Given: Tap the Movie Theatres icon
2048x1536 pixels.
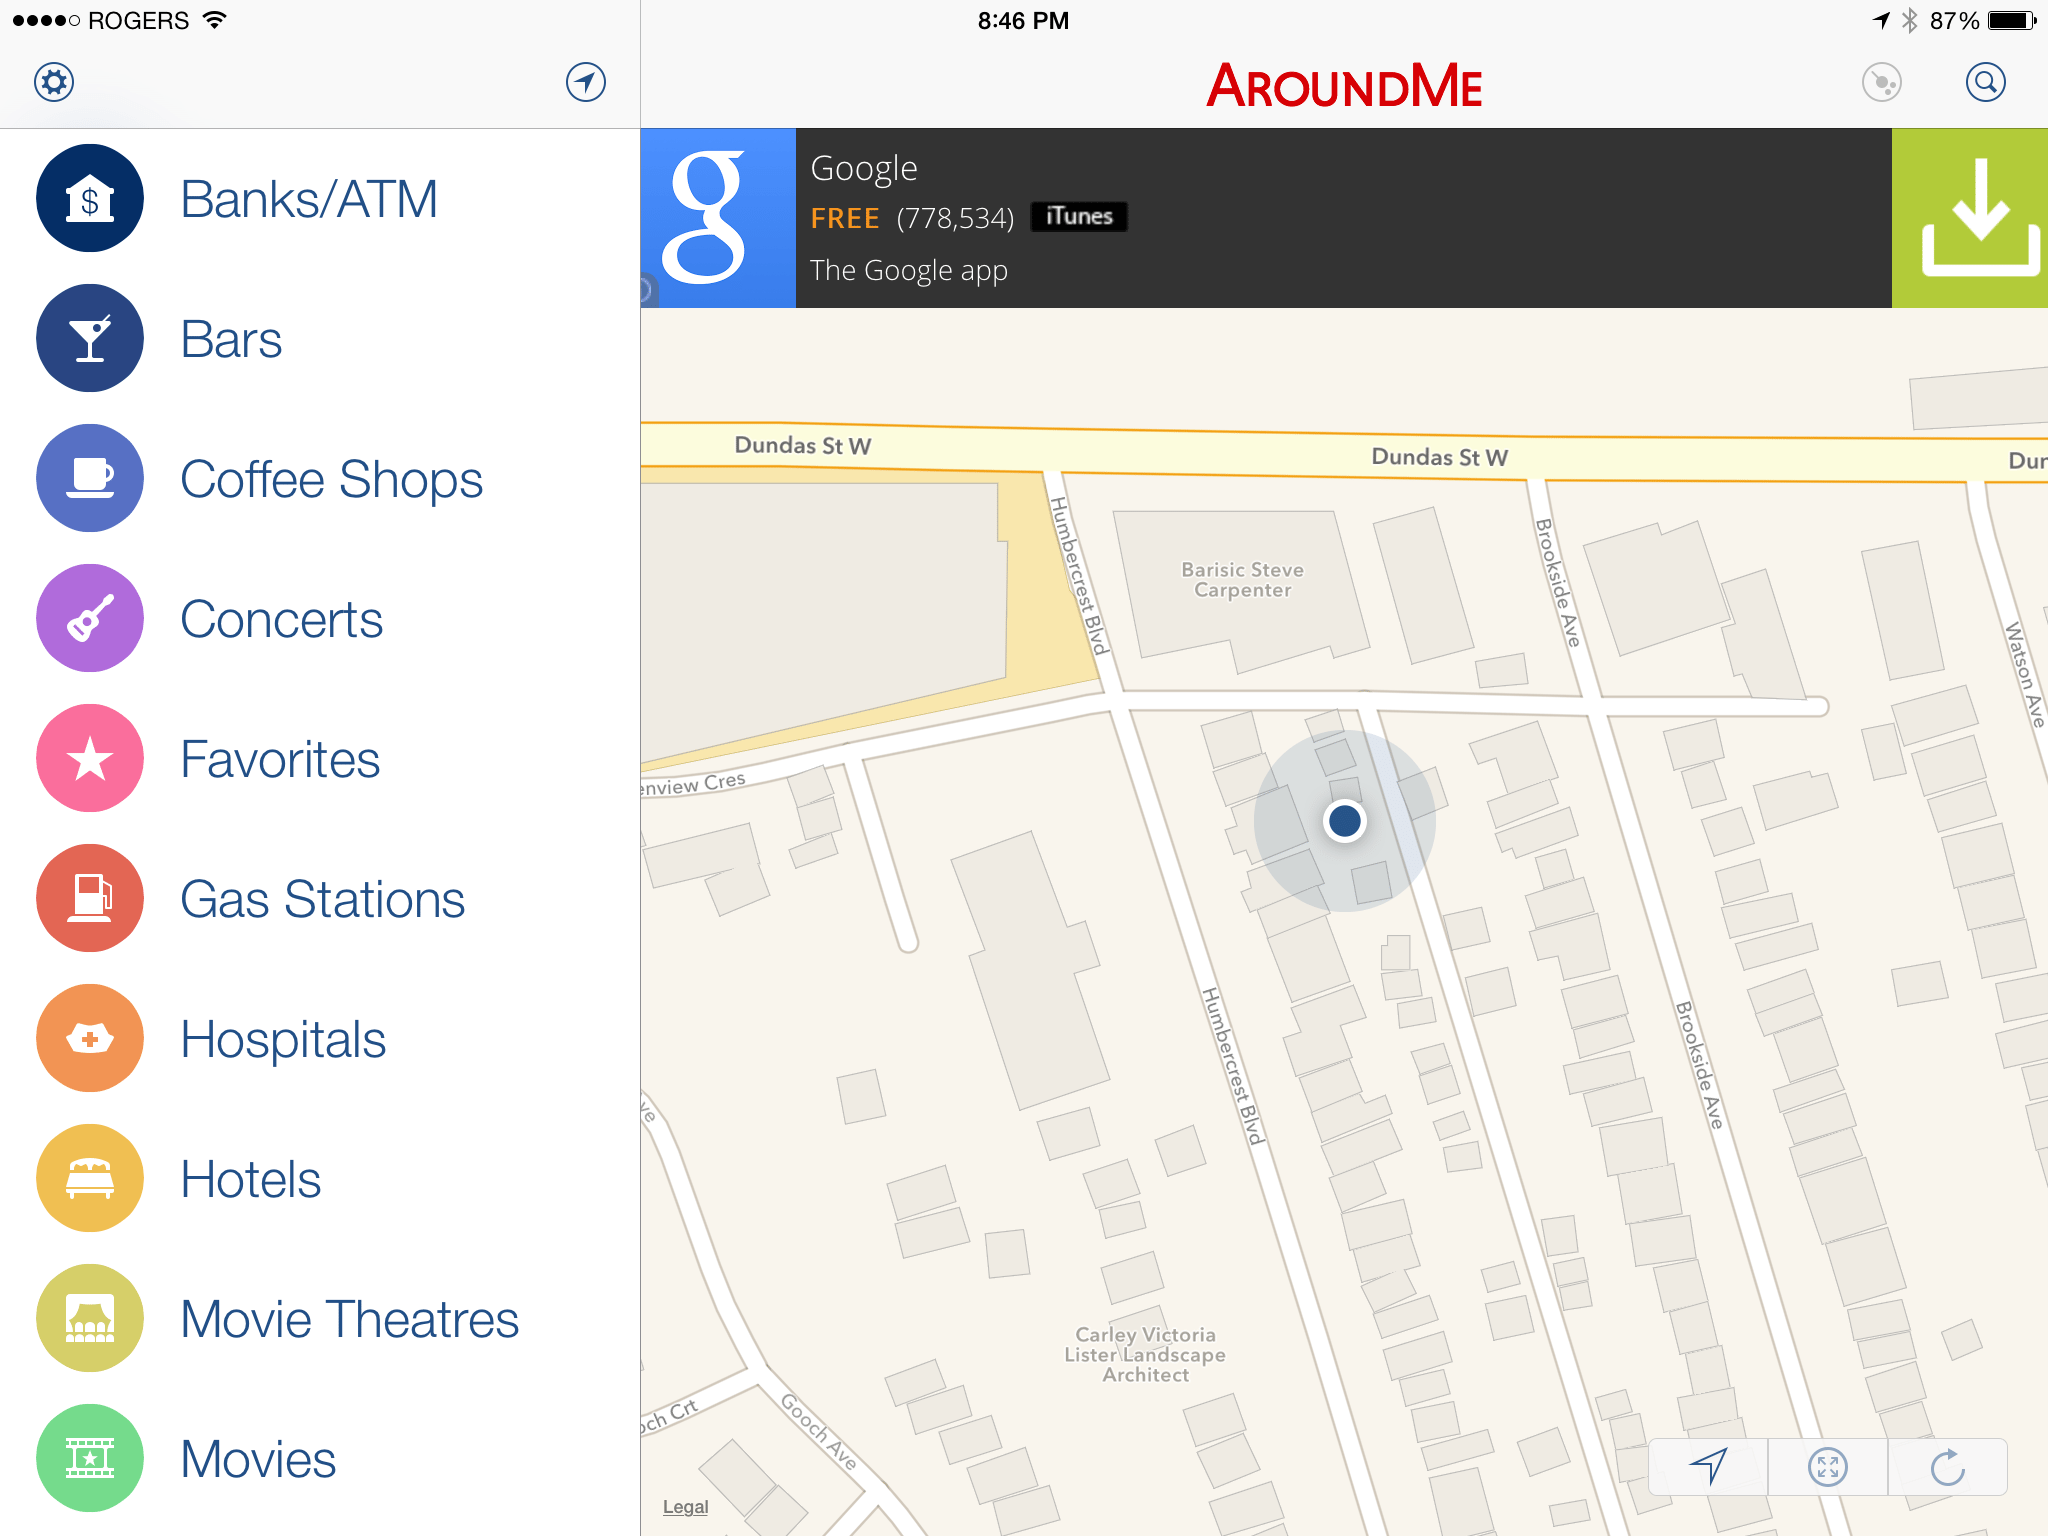Looking at the screenshot, I should click(90, 1318).
